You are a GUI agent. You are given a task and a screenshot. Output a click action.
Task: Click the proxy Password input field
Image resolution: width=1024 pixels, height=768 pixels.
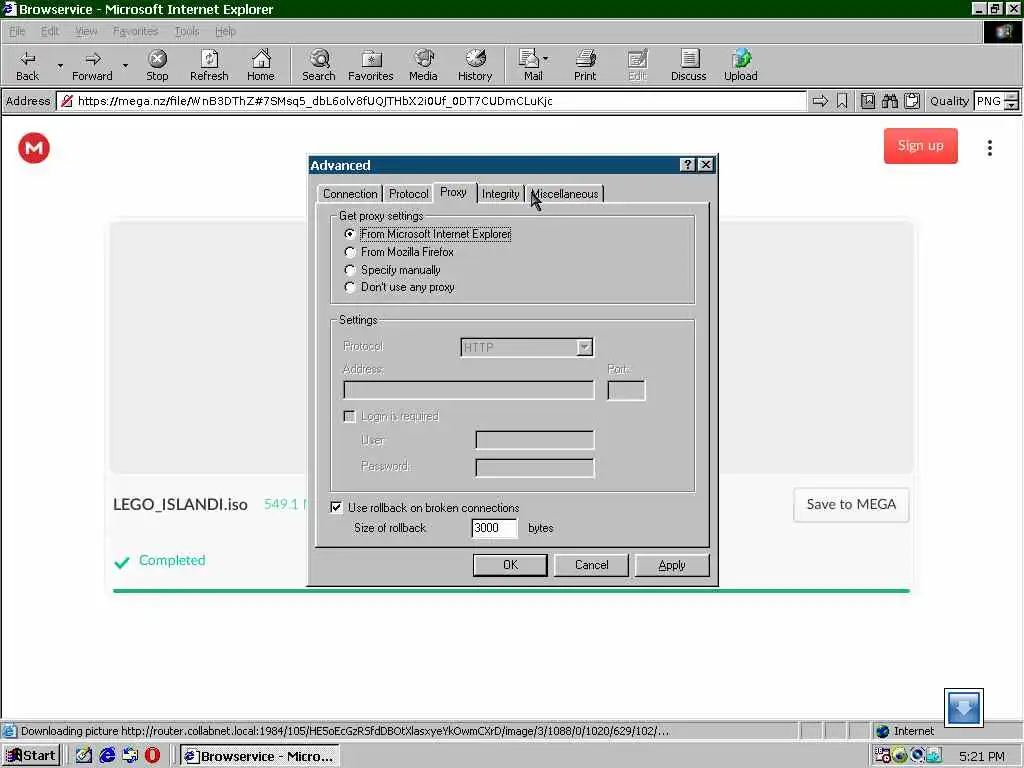tap(535, 468)
